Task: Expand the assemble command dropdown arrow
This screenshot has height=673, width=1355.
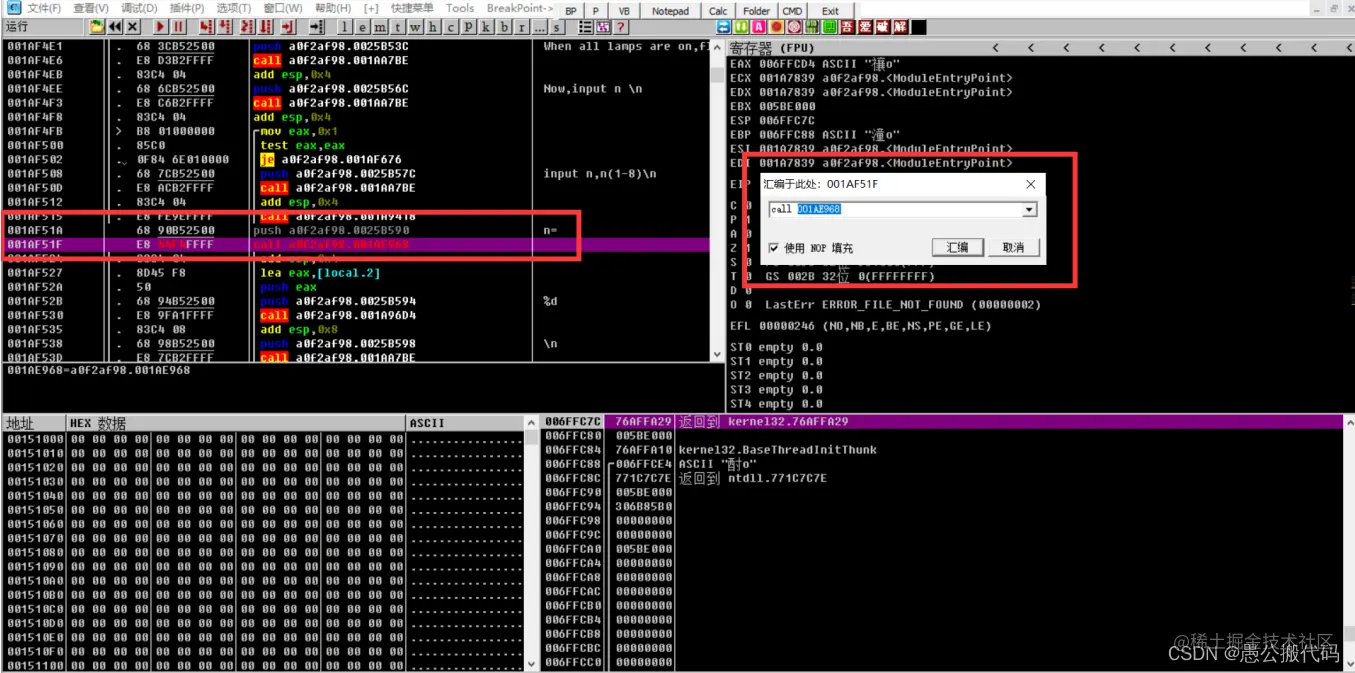Action: [1030, 210]
